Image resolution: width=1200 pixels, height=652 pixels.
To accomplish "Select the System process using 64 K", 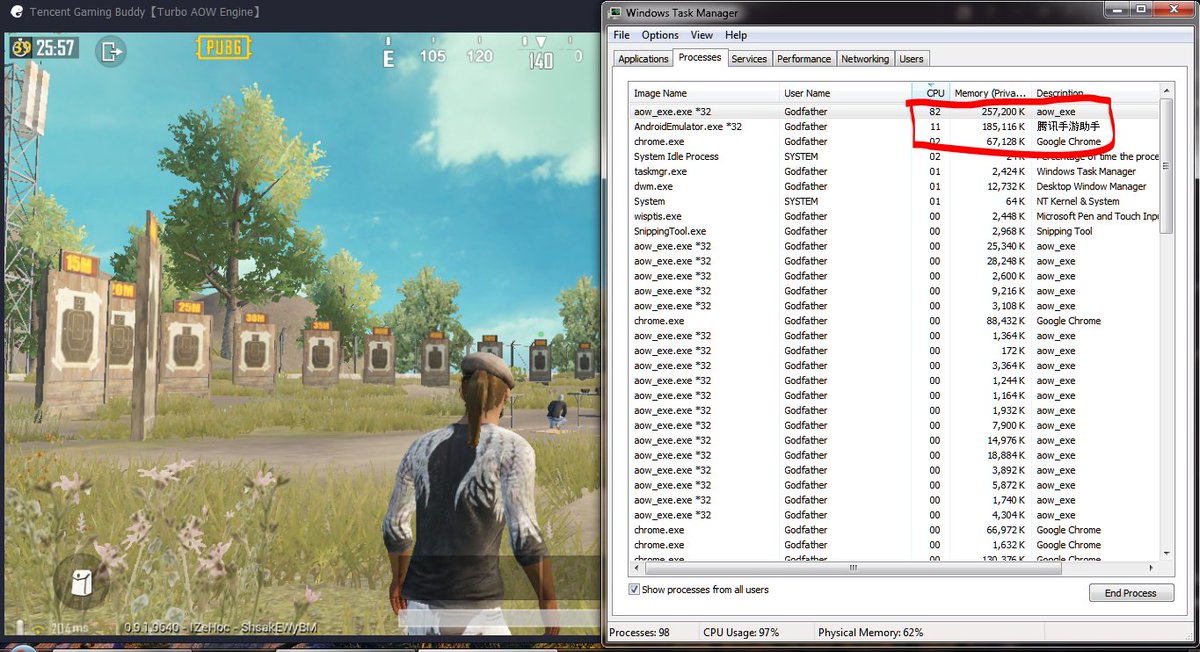I will coord(894,201).
